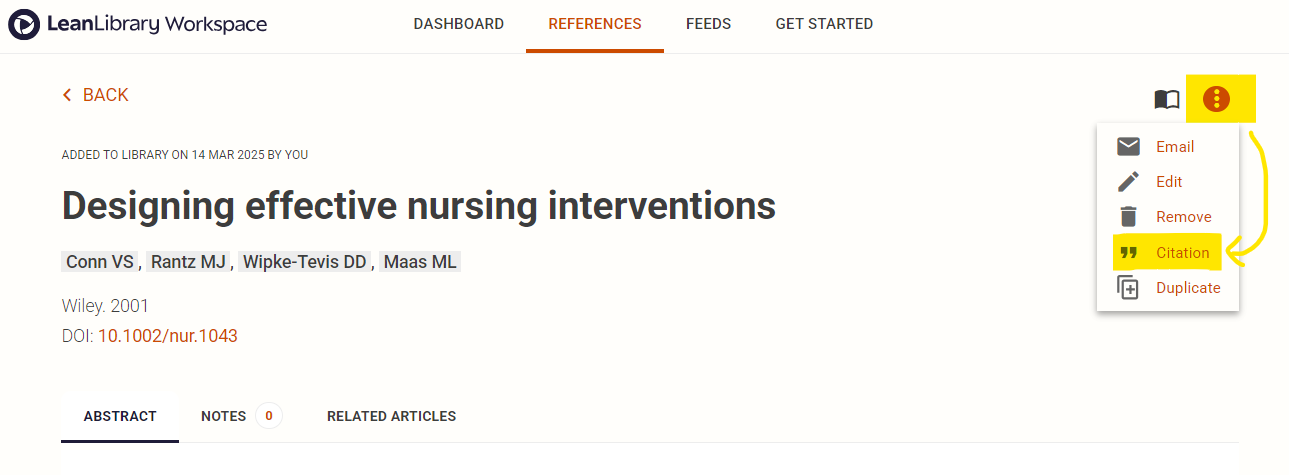Viewport: 1289px width, 475px height.
Task: Select Duplicate menu entry text
Action: pyautogui.click(x=1188, y=288)
